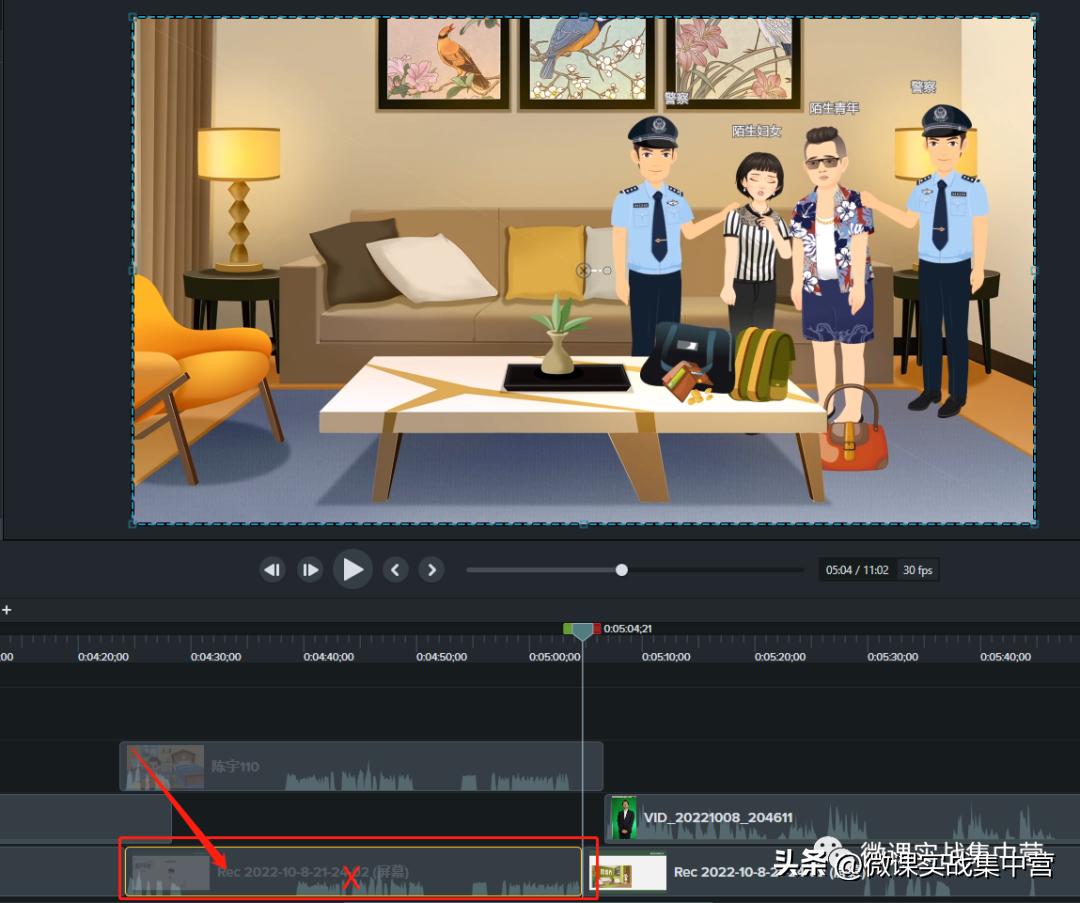Jump to previous clip using left chevron icon
The image size is (1080, 903).
pos(395,569)
